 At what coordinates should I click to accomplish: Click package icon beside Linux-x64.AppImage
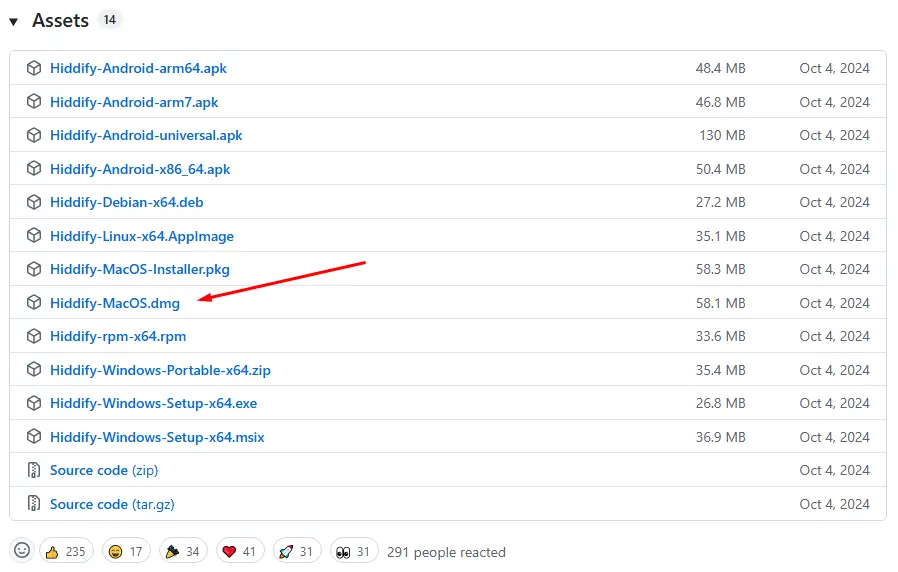[34, 236]
